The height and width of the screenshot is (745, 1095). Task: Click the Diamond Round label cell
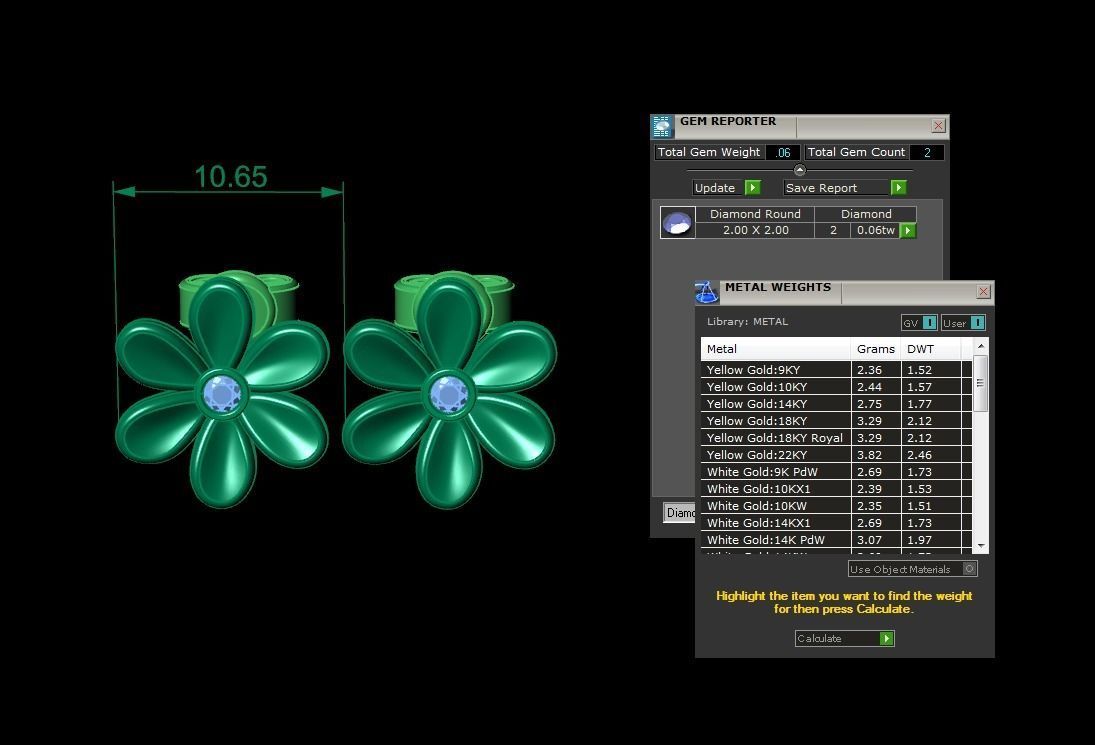[756, 214]
